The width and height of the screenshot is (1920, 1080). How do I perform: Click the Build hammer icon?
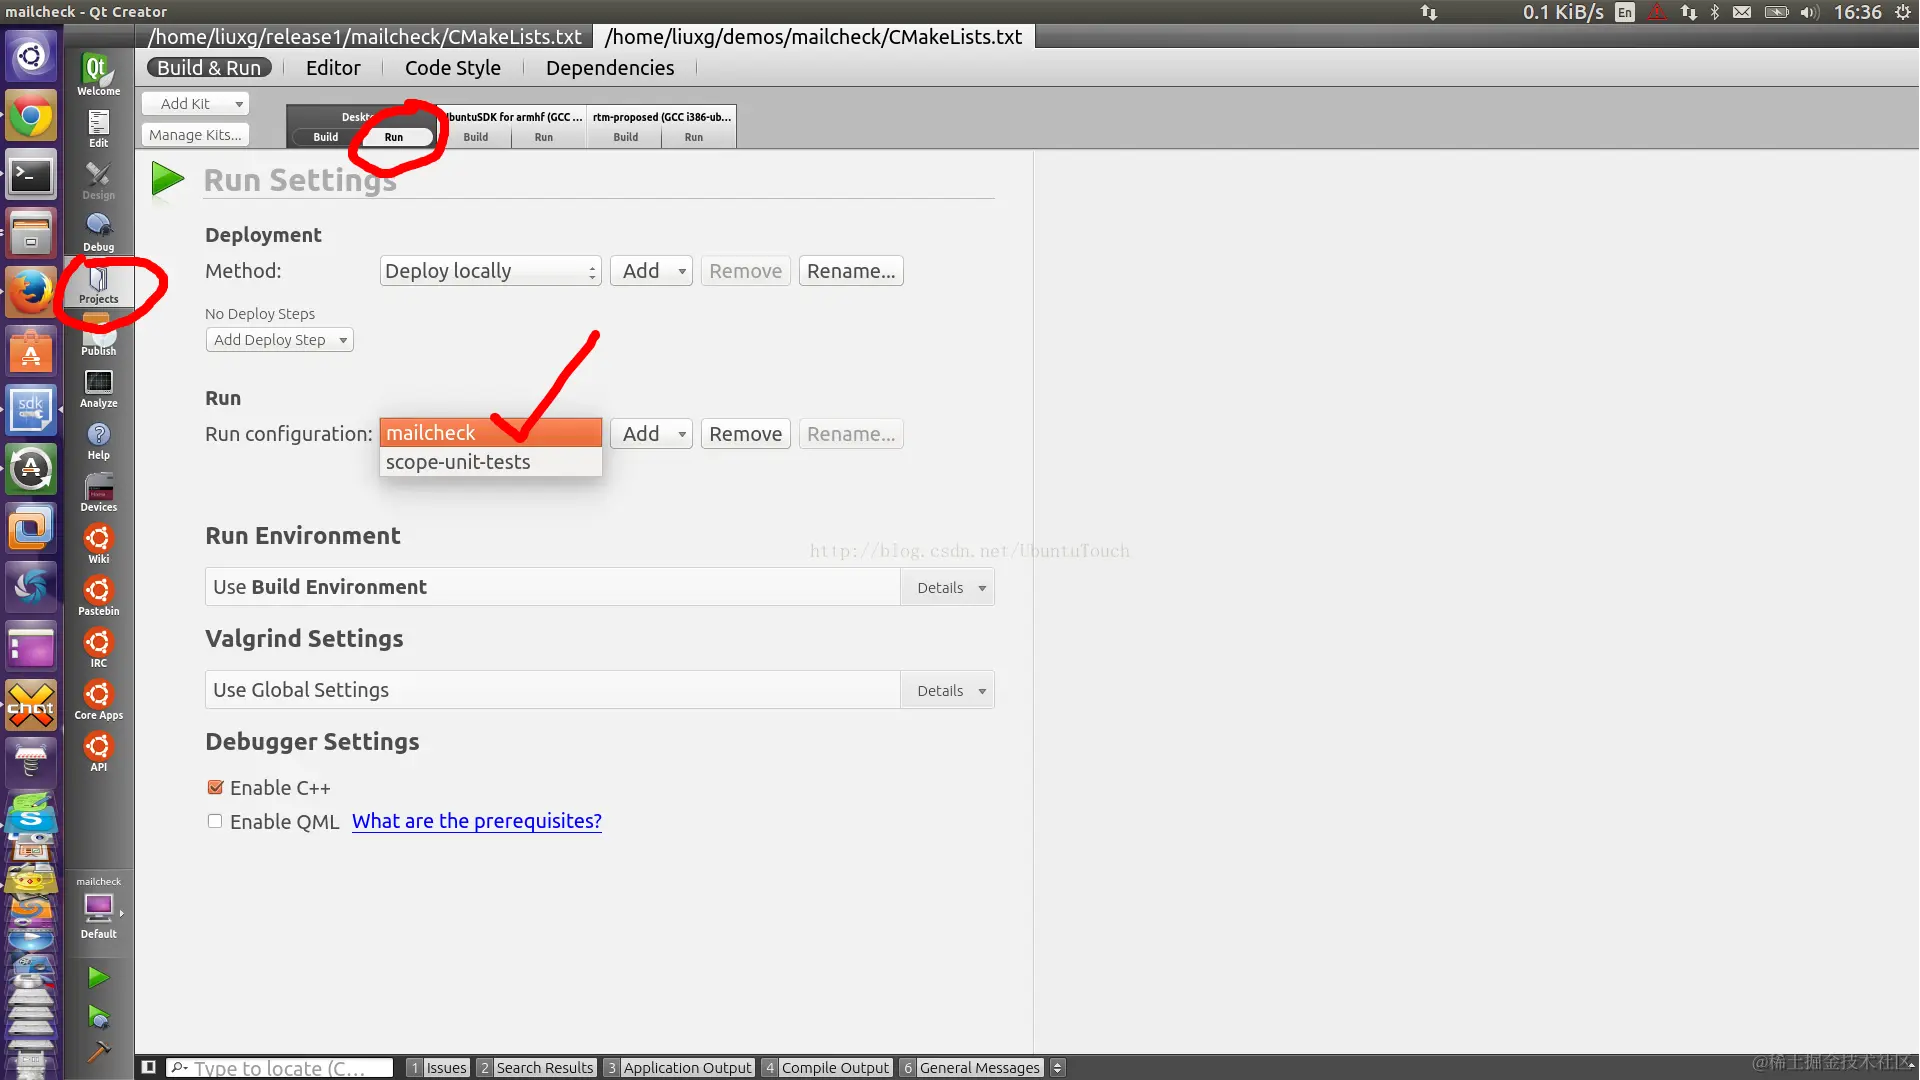(x=98, y=1051)
